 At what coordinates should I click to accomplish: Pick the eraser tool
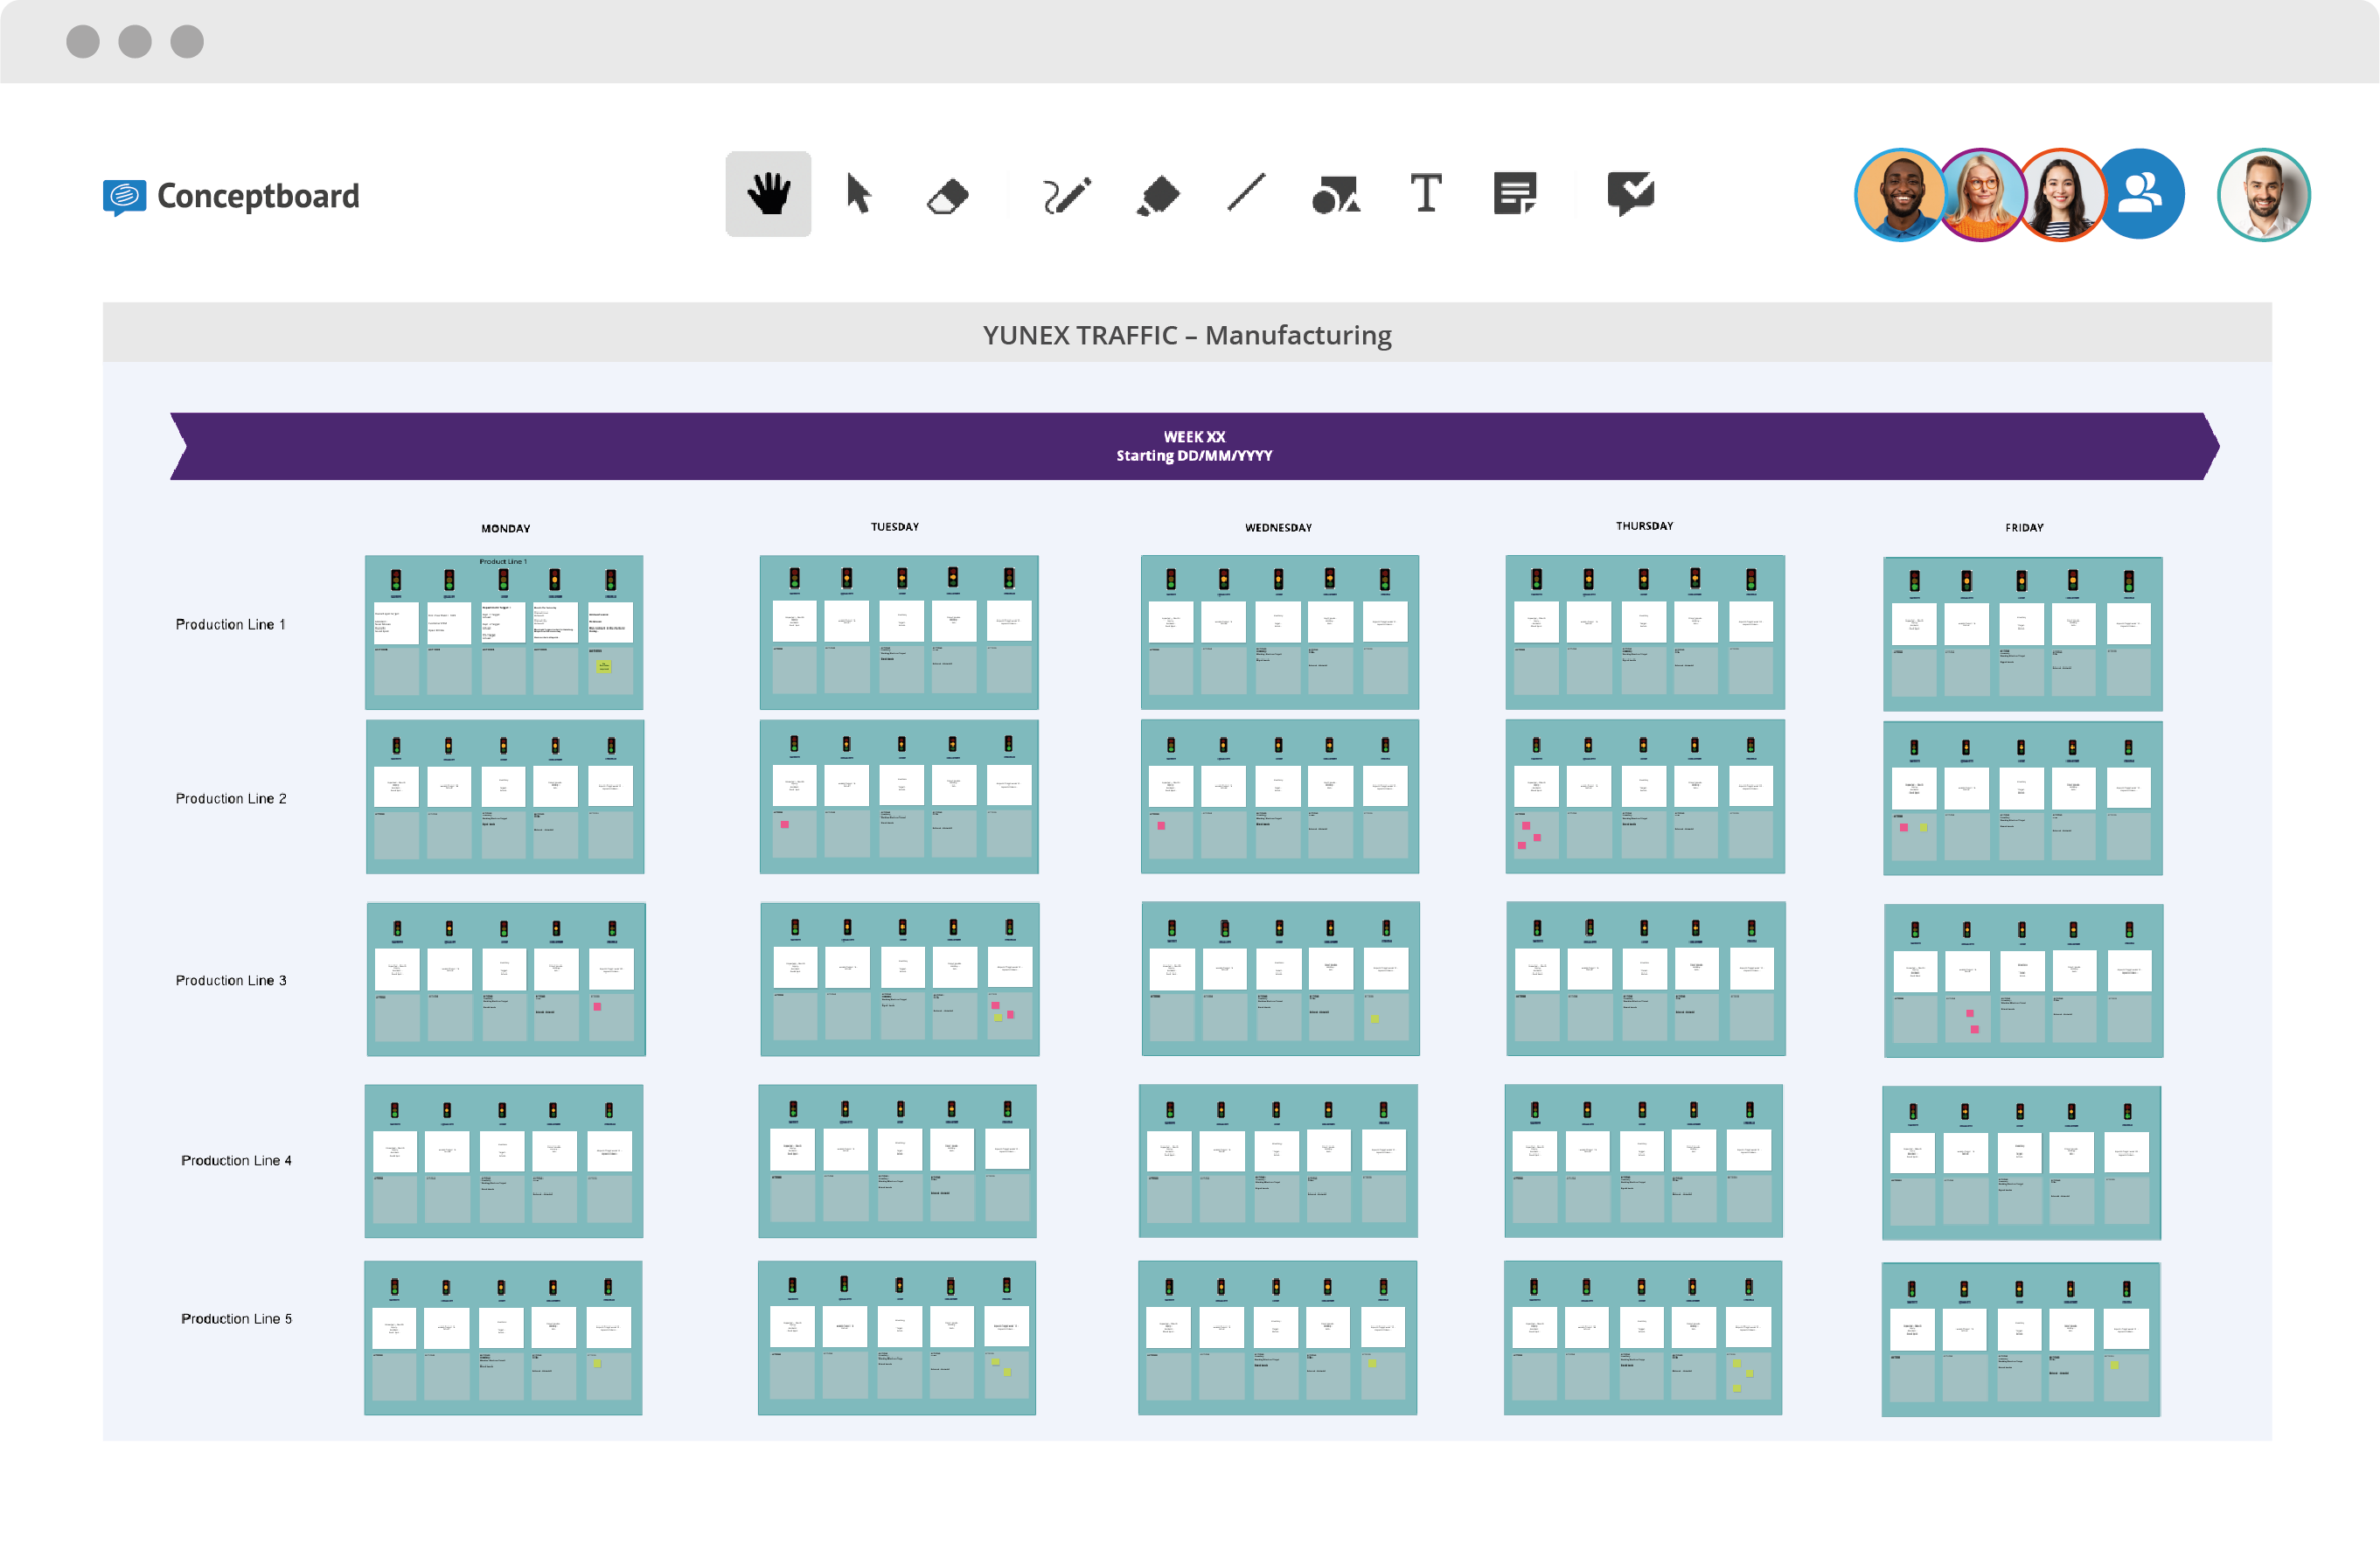[x=947, y=196]
